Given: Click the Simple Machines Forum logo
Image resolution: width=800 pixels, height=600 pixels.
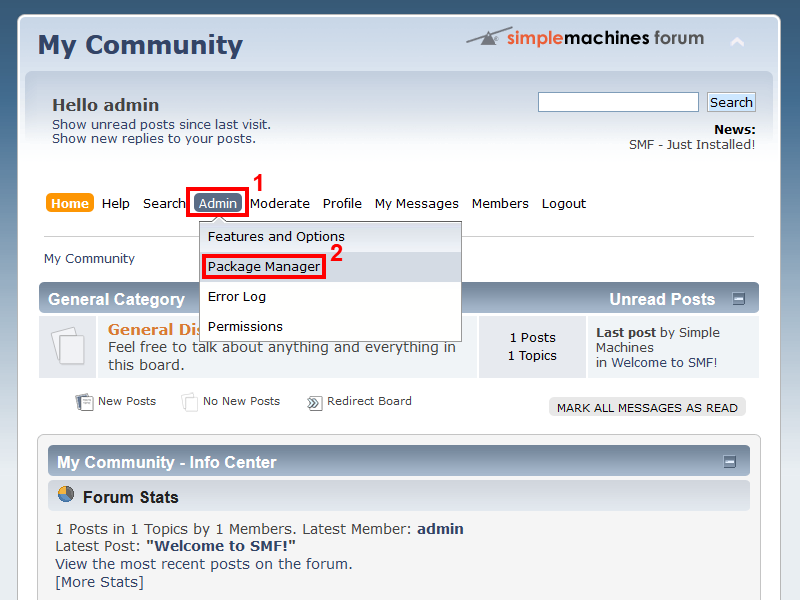Looking at the screenshot, I should (x=585, y=38).
